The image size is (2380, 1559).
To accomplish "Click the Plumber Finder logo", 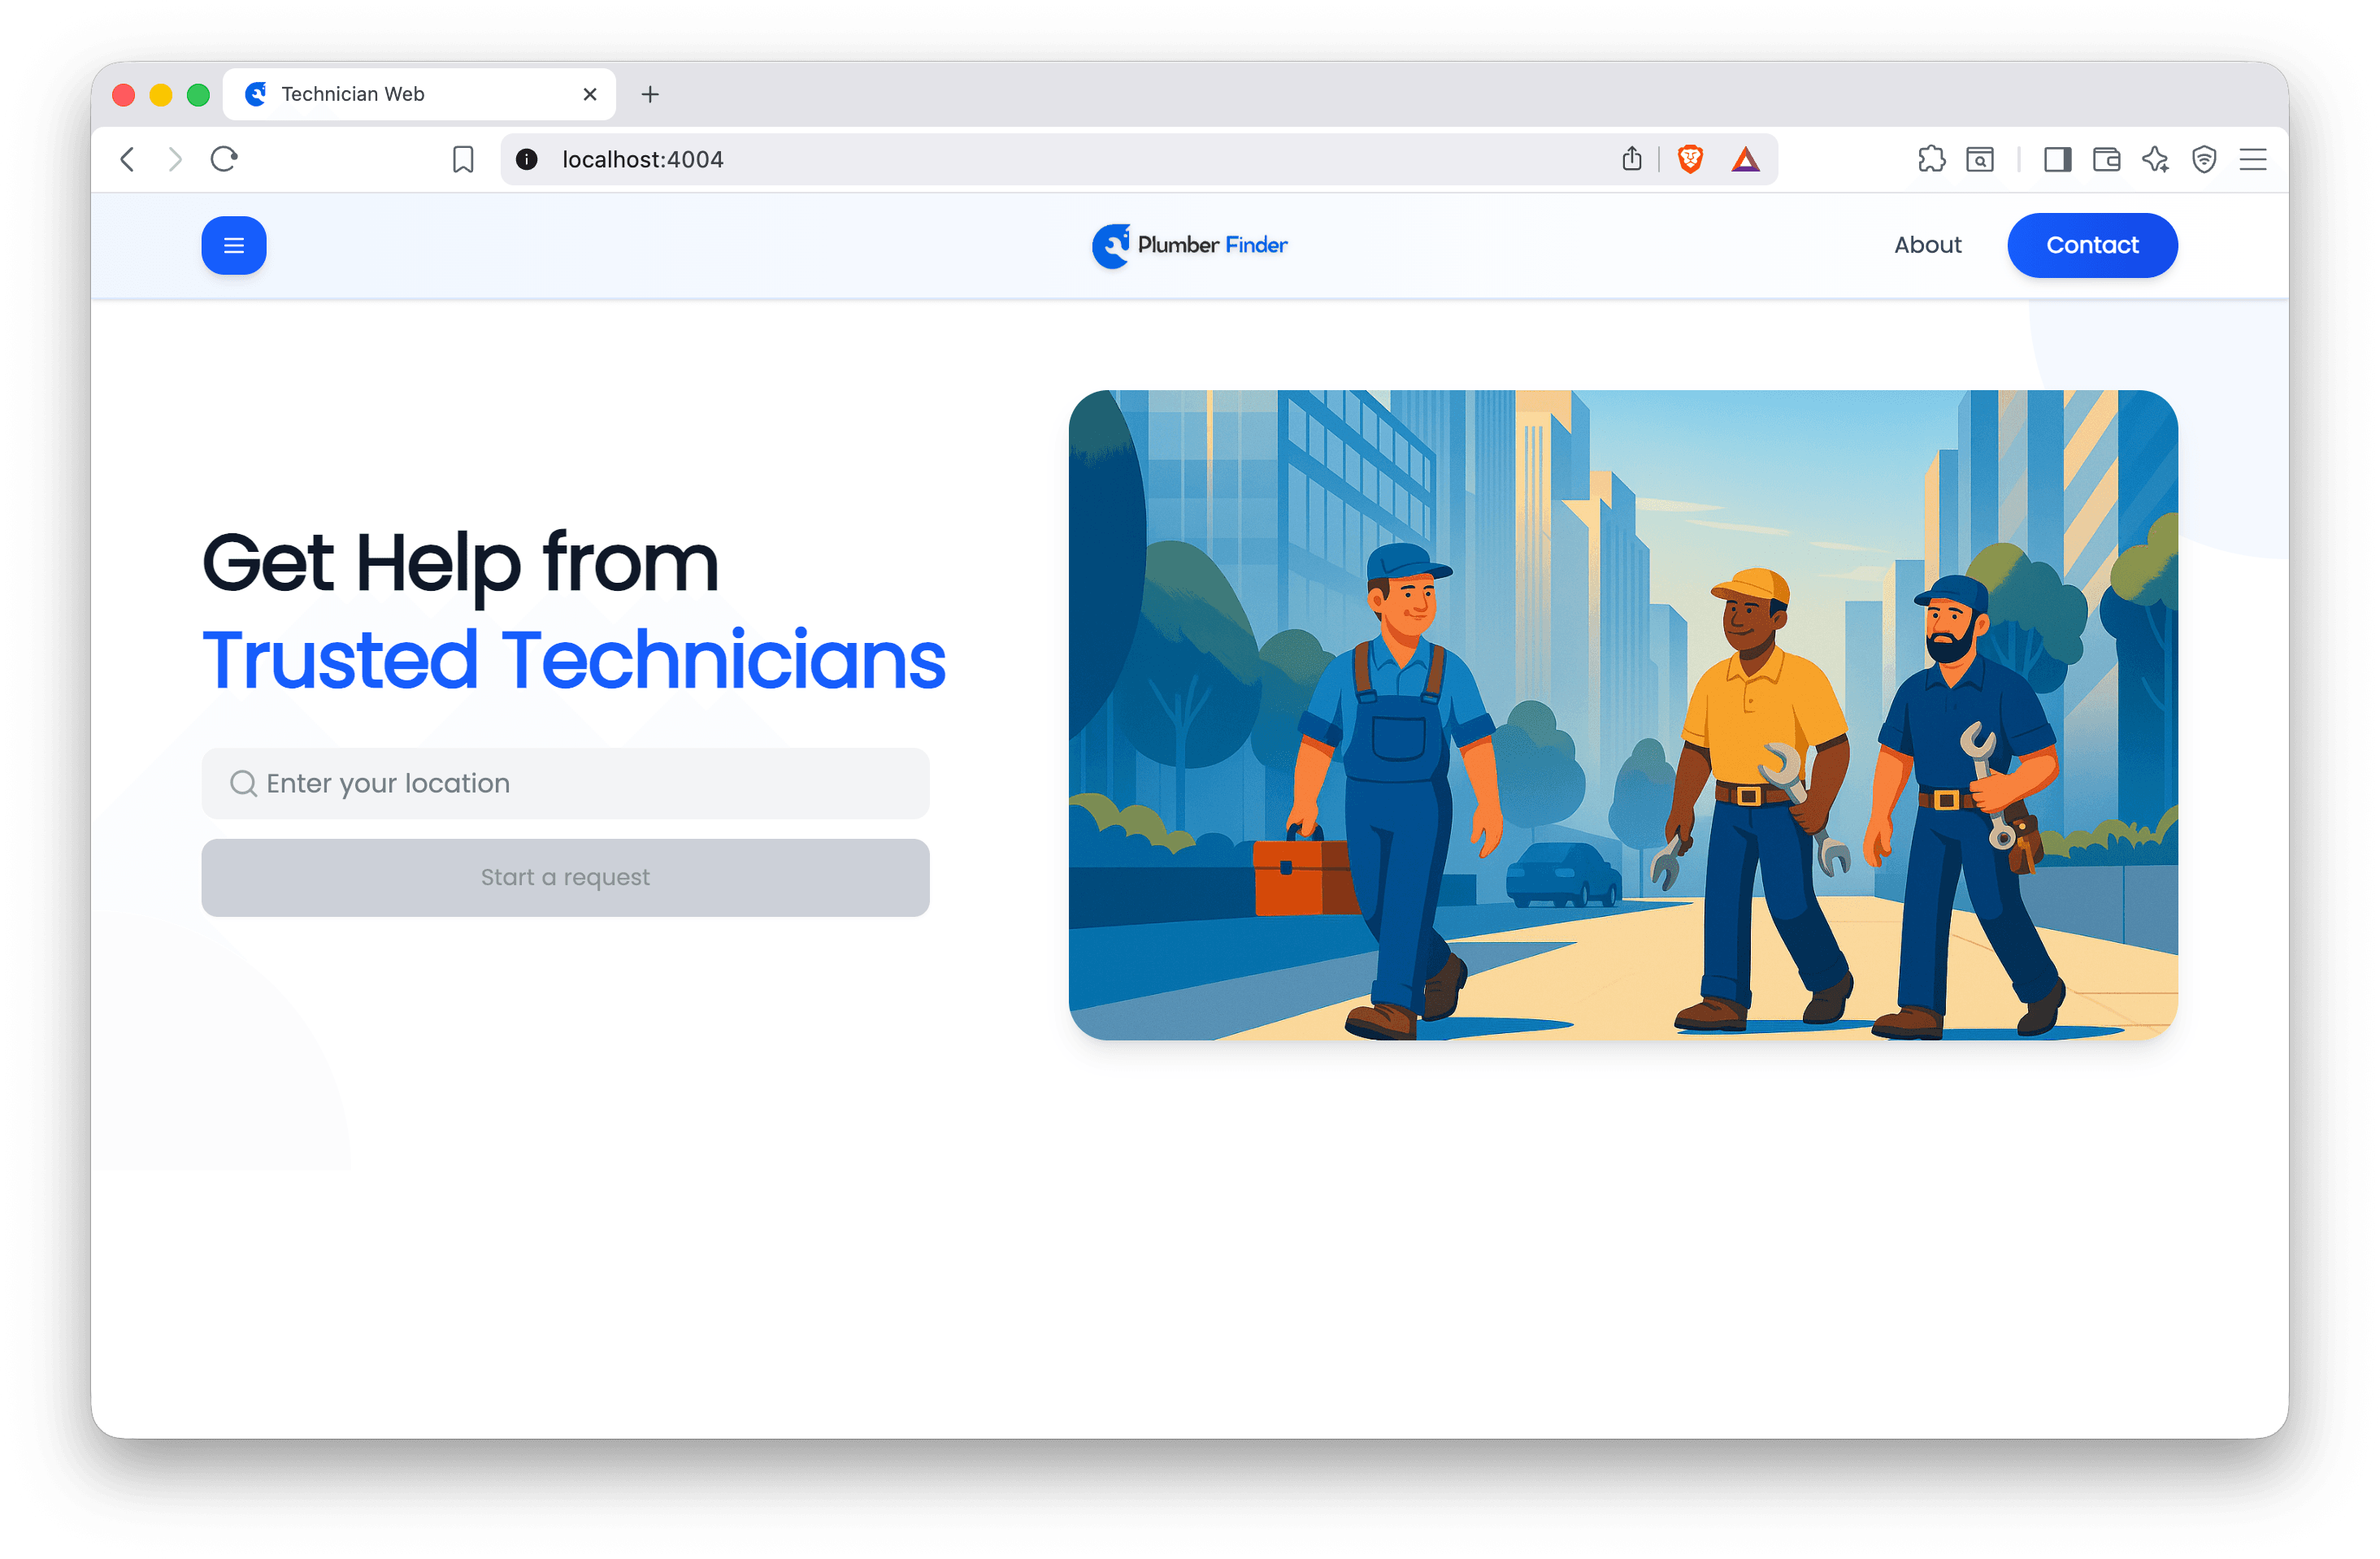I will (1189, 245).
